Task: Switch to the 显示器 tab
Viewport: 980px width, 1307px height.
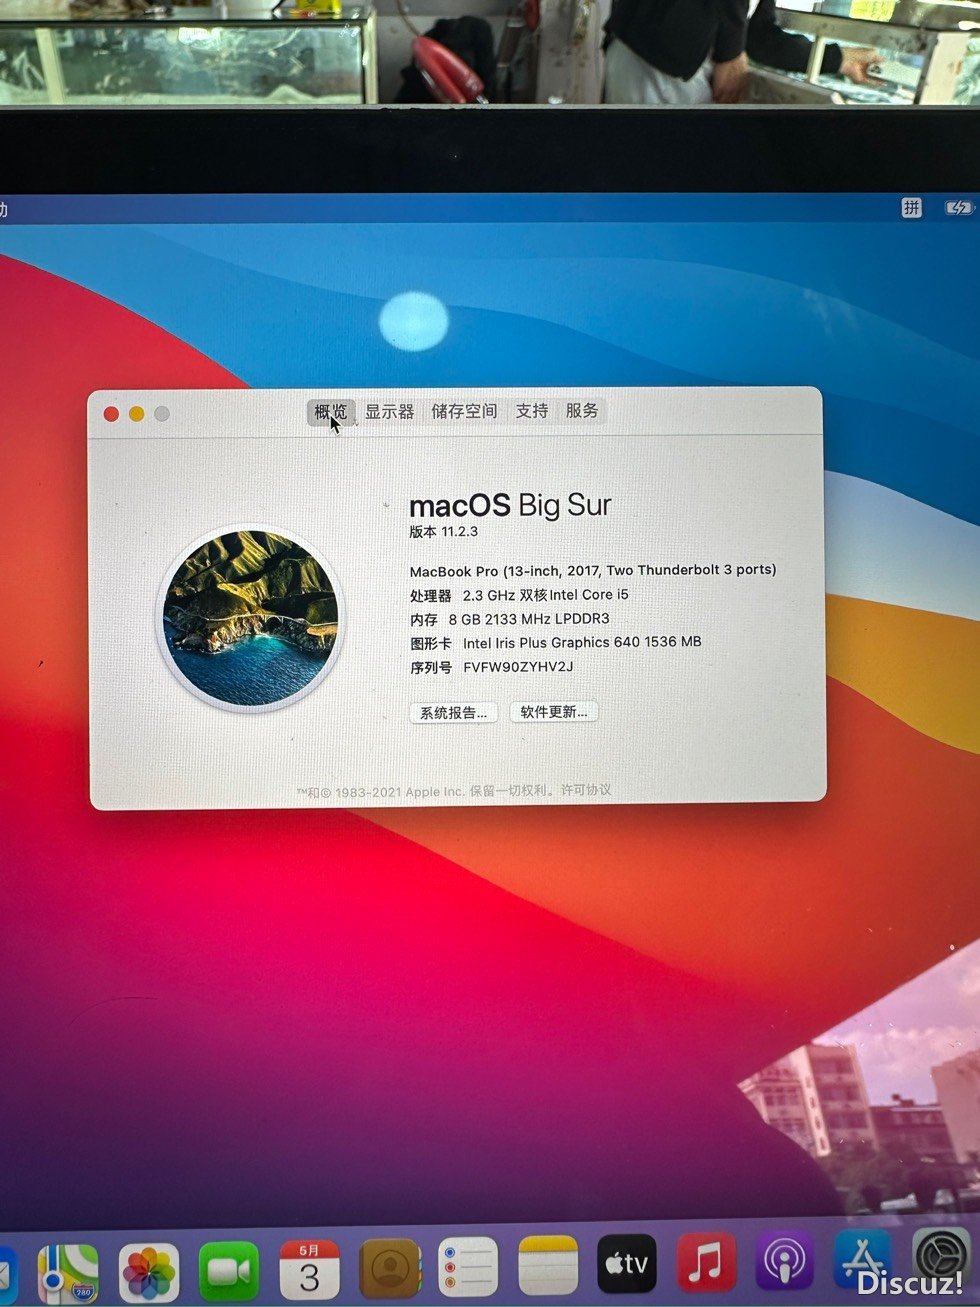Action: pyautogui.click(x=389, y=411)
